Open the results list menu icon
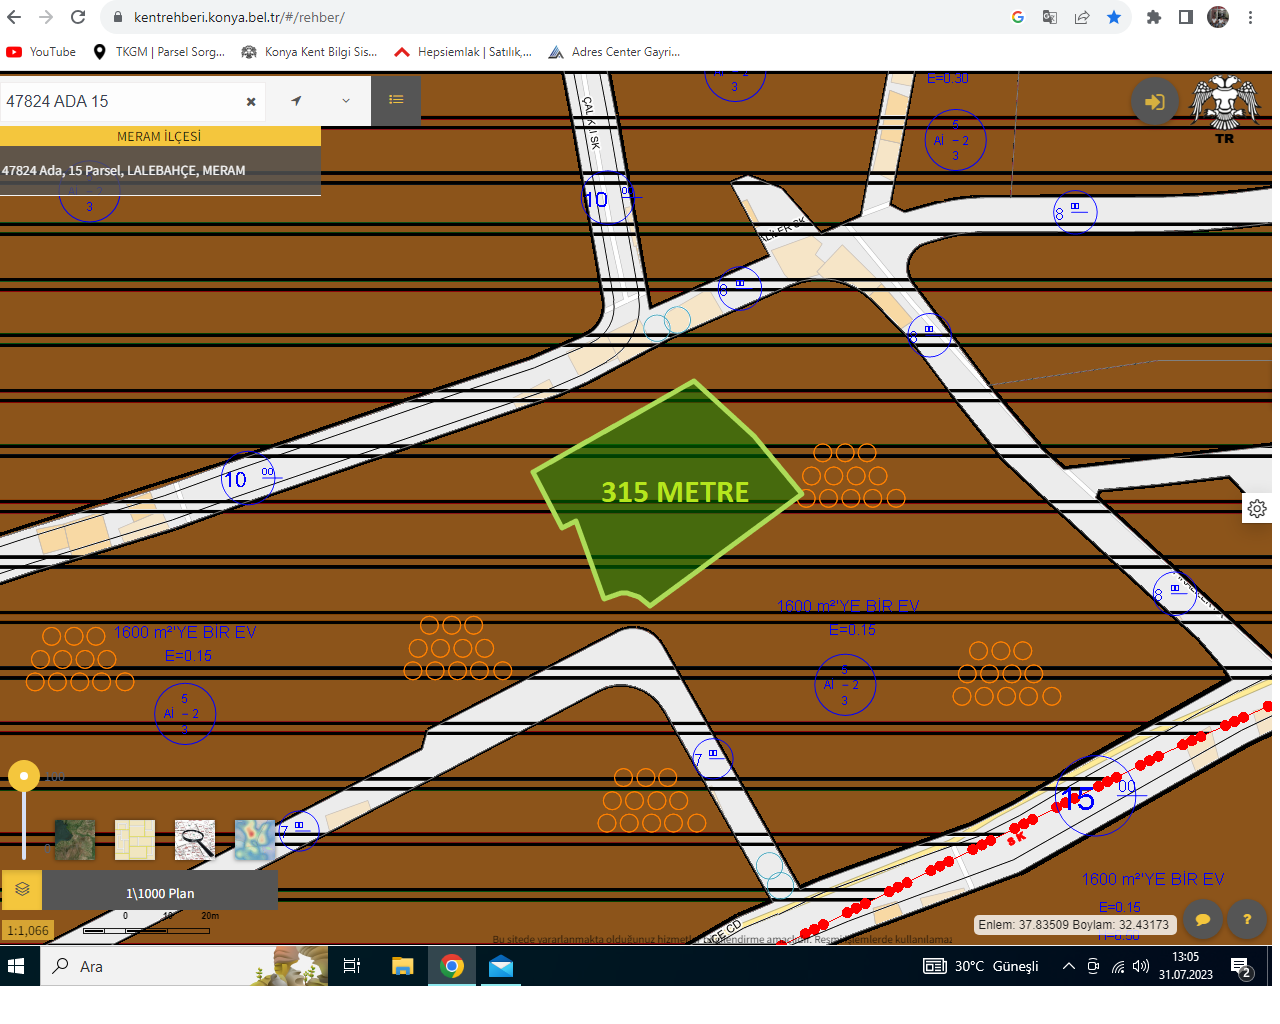1280x1024 pixels. pyautogui.click(x=396, y=100)
